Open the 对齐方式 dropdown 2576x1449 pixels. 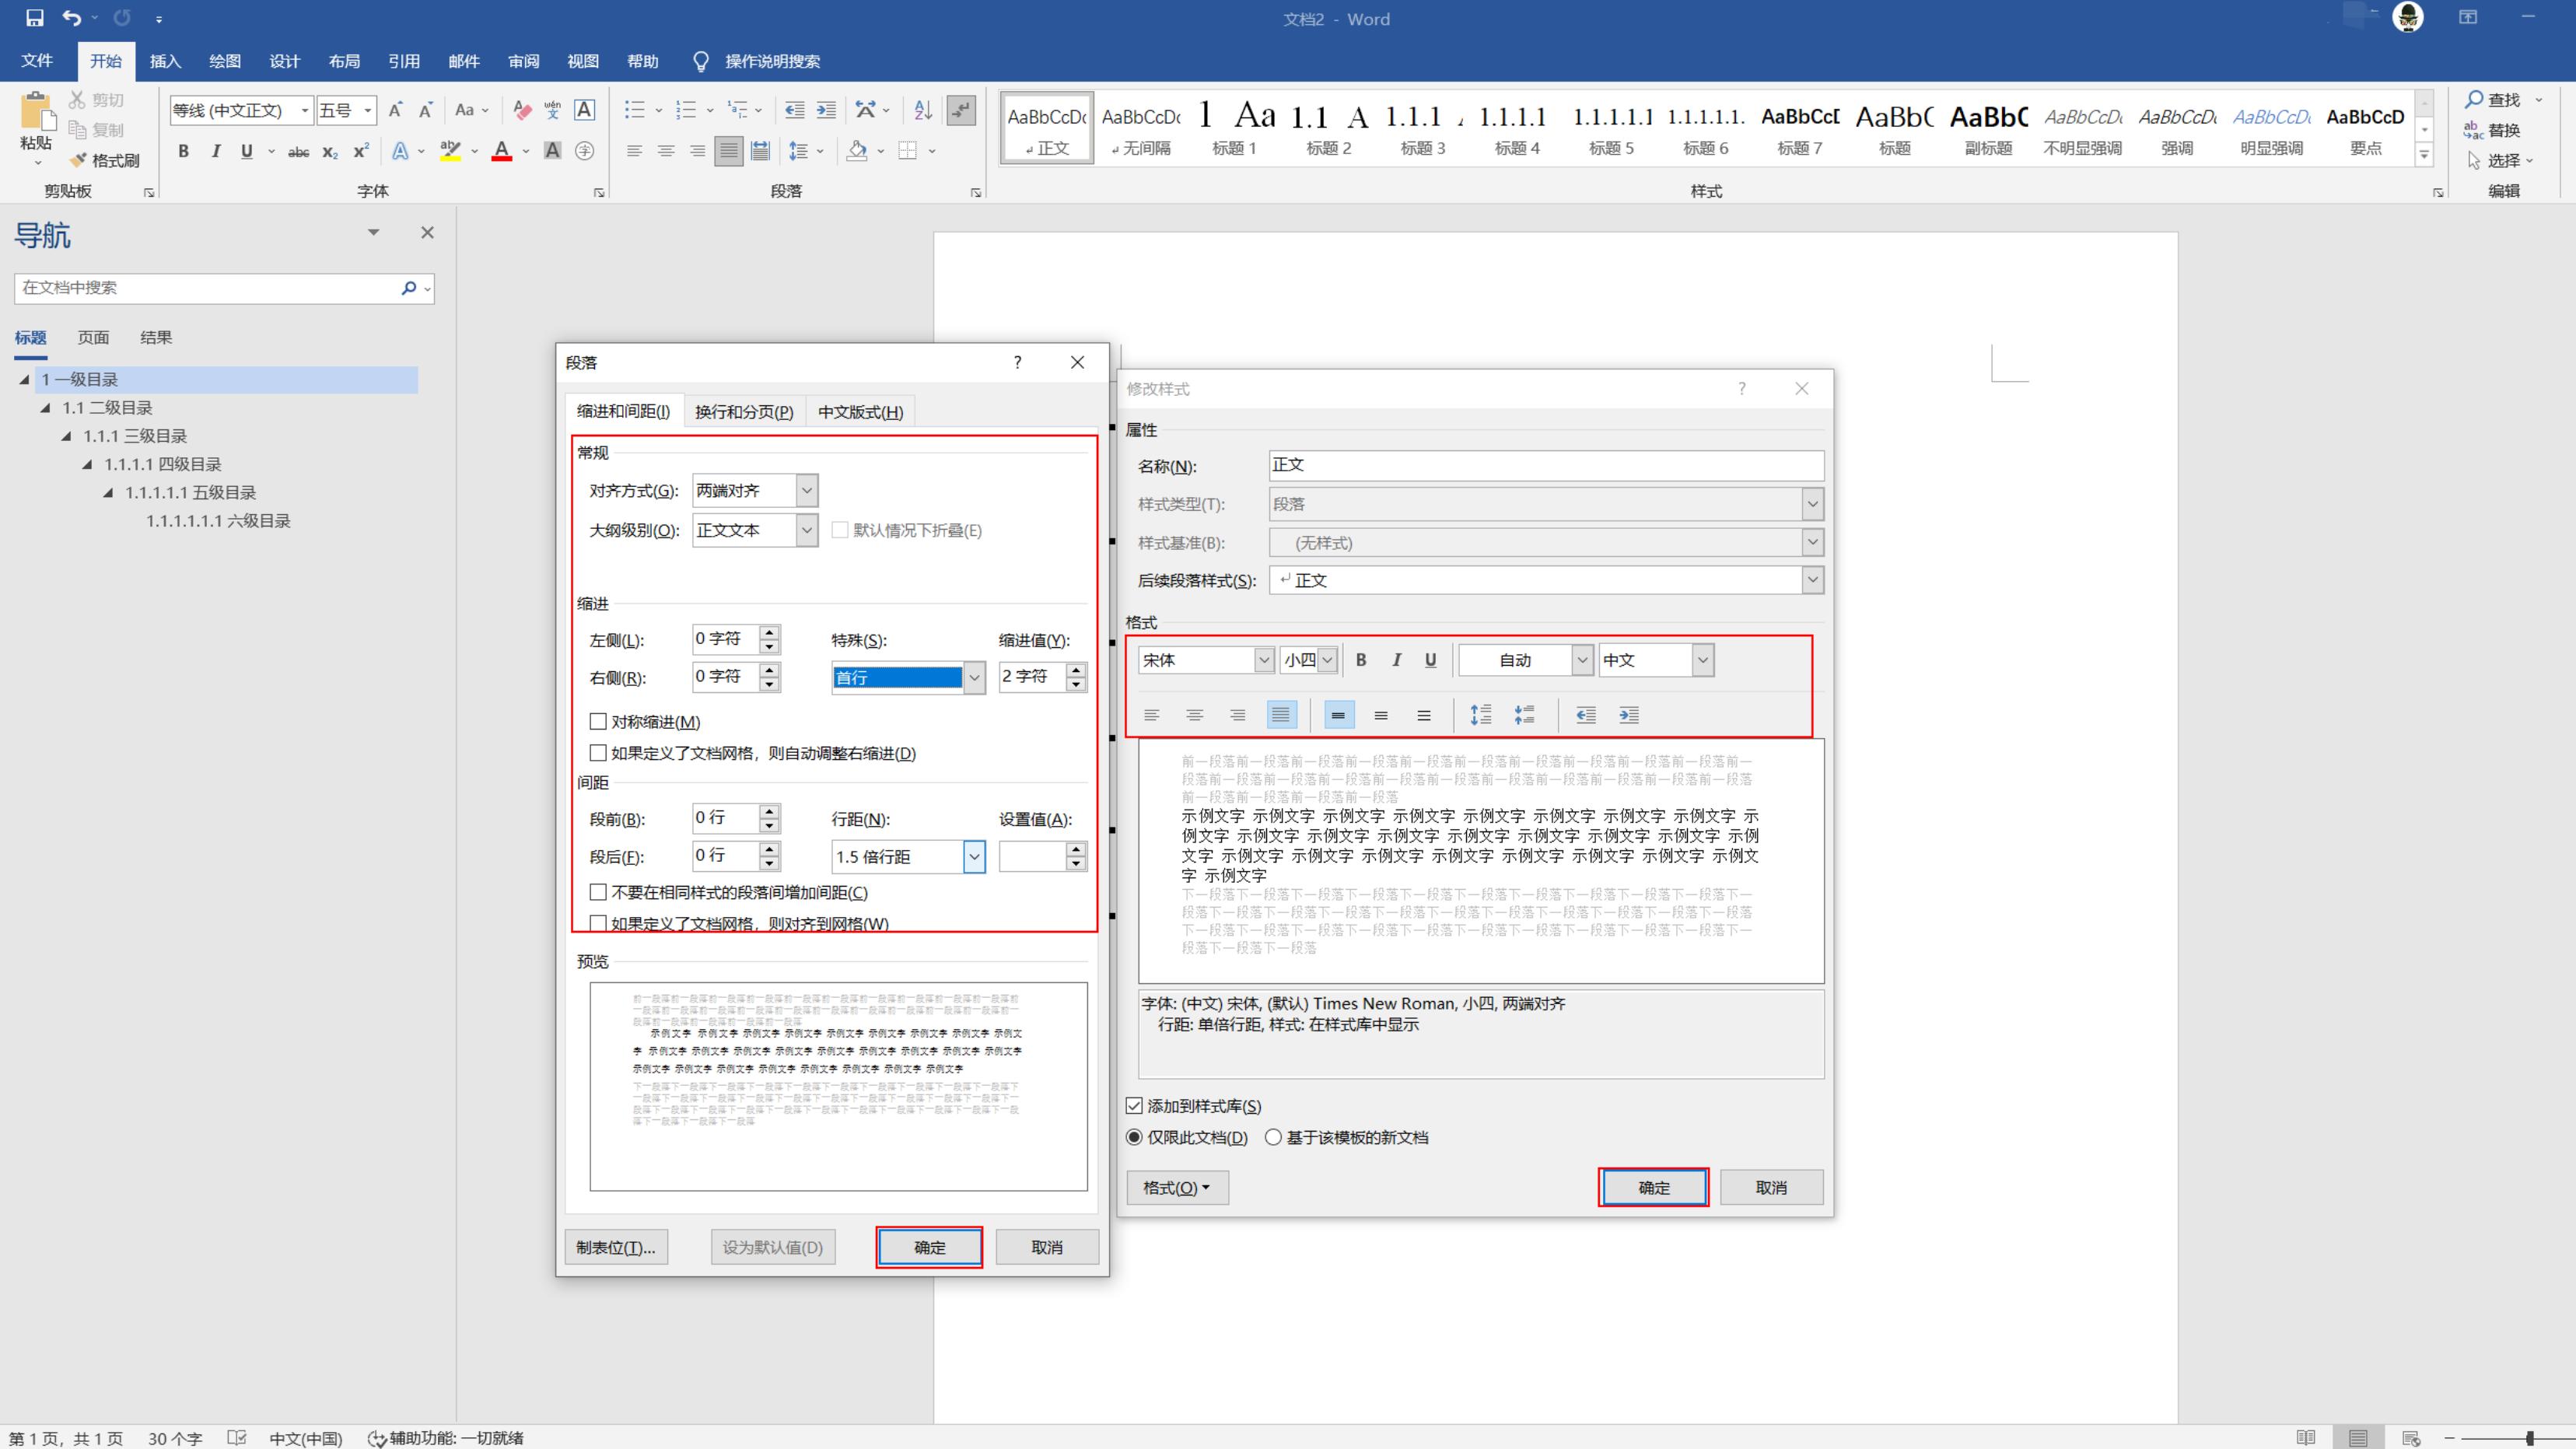tap(807, 490)
